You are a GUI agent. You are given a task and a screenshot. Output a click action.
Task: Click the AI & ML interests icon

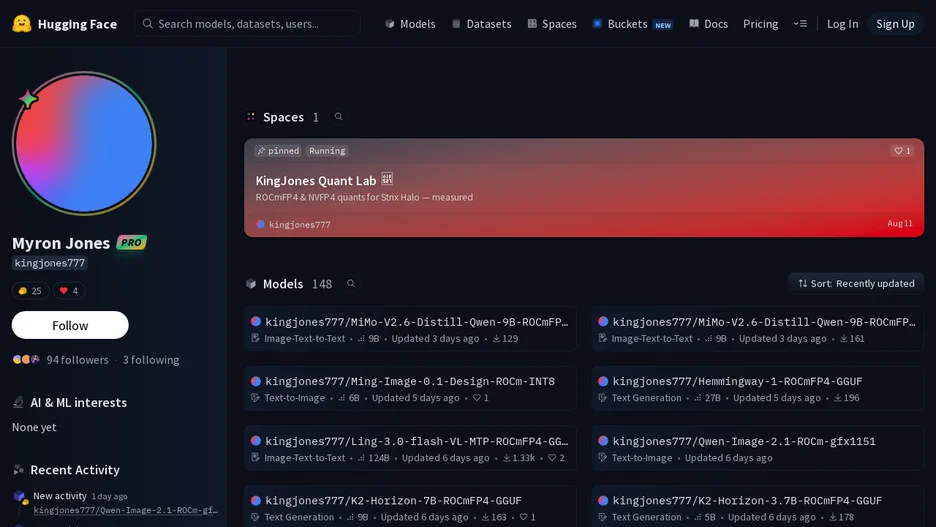point(19,402)
